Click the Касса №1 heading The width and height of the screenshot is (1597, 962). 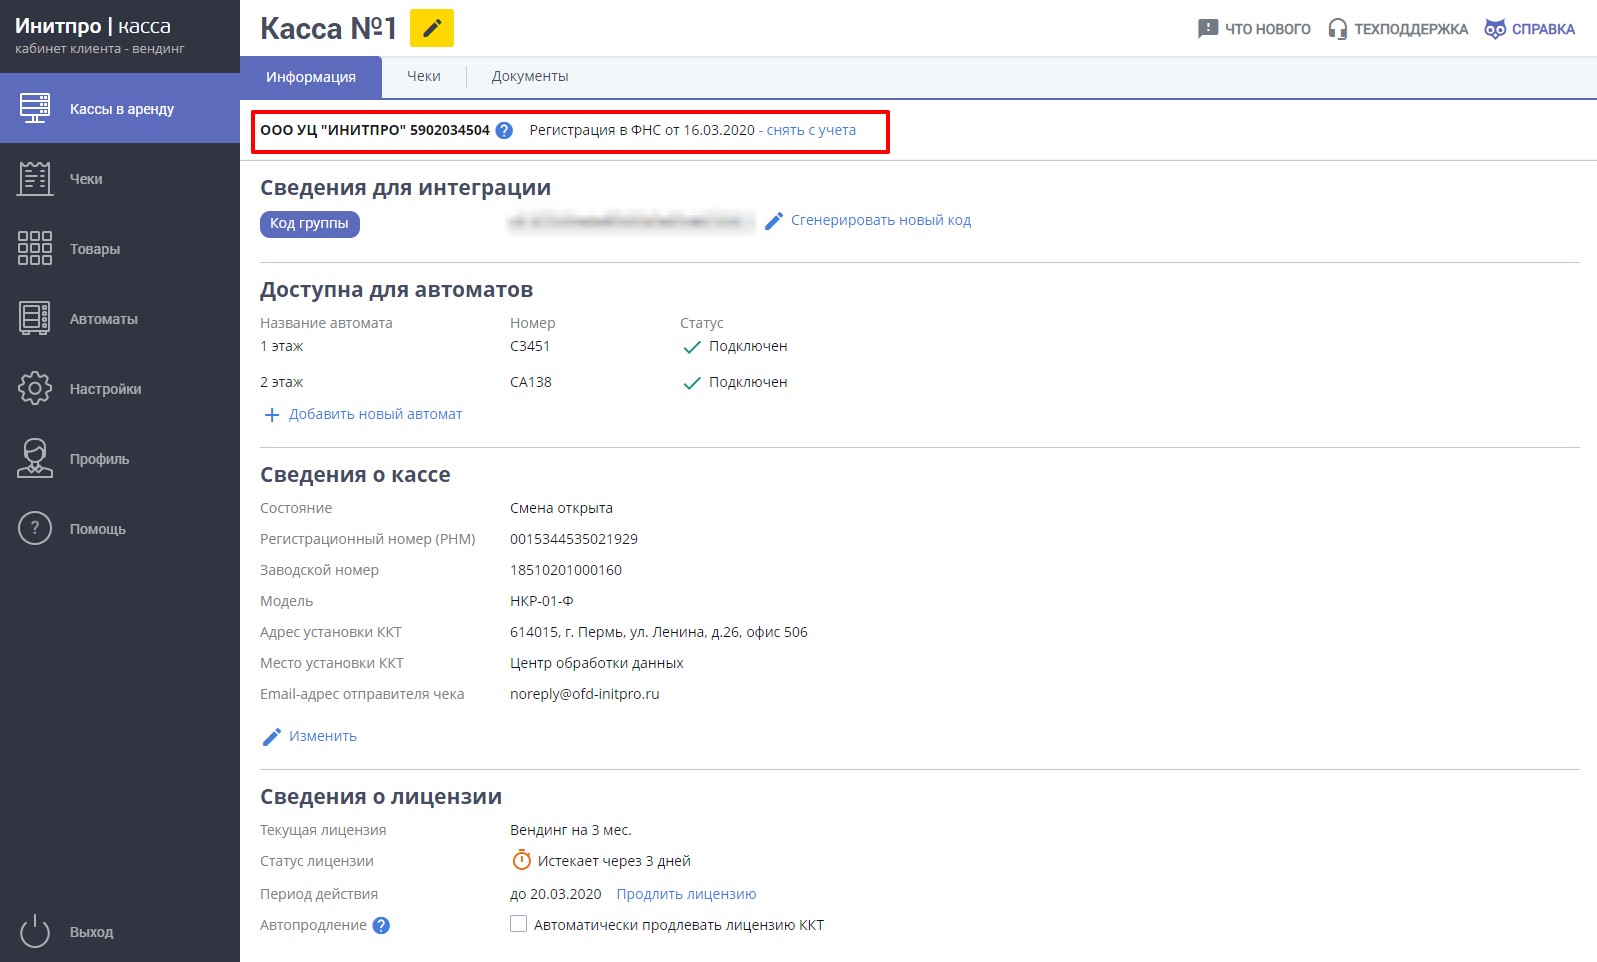(x=329, y=28)
